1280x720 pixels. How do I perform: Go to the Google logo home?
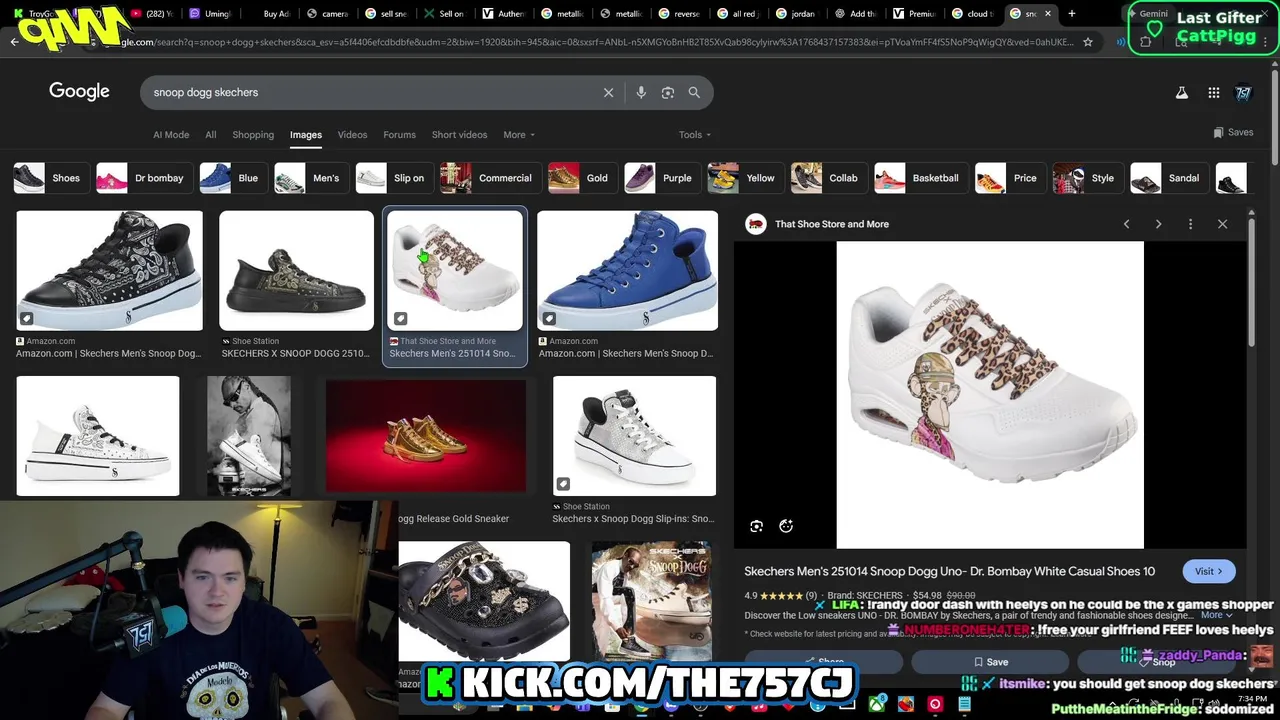point(79,91)
